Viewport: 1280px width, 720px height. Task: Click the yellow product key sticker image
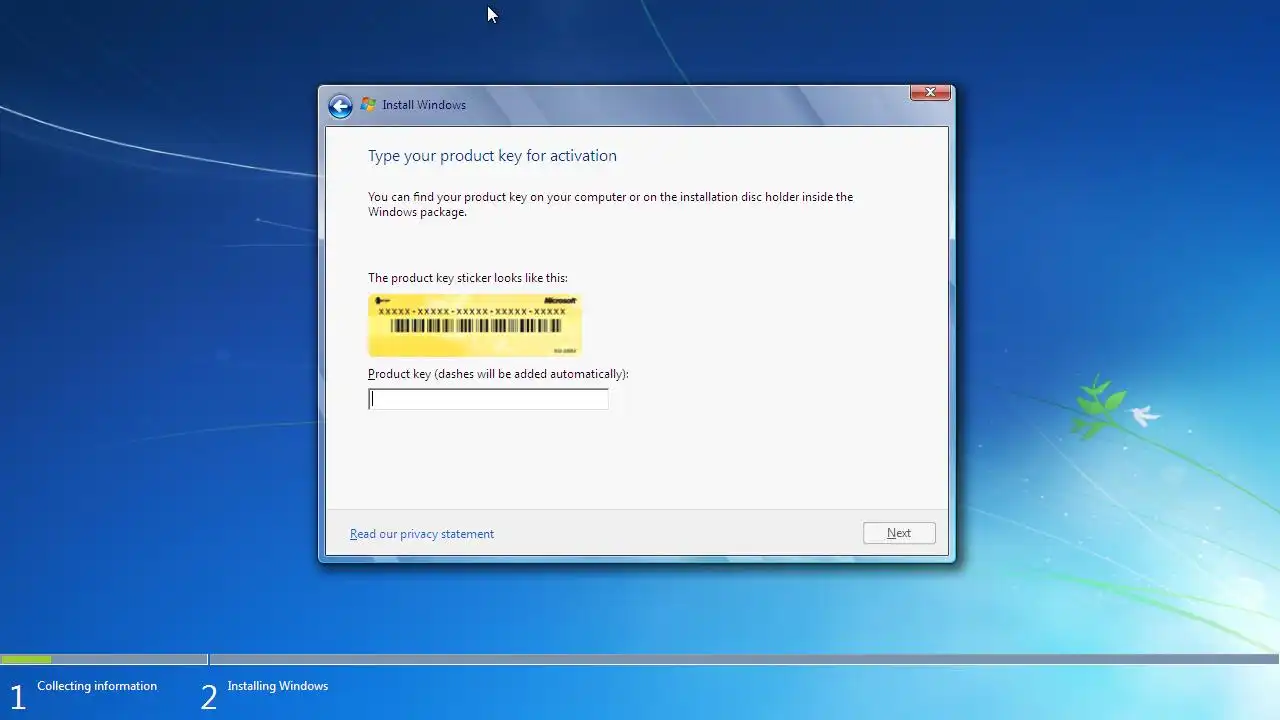[x=475, y=325]
